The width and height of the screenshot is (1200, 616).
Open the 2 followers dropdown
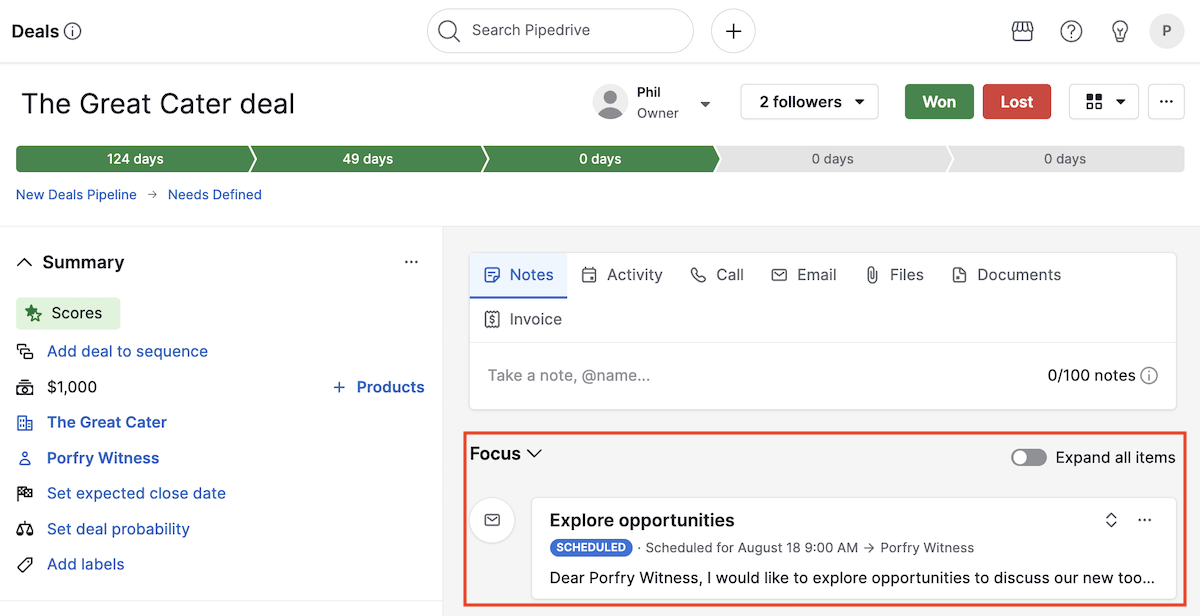[809, 102]
